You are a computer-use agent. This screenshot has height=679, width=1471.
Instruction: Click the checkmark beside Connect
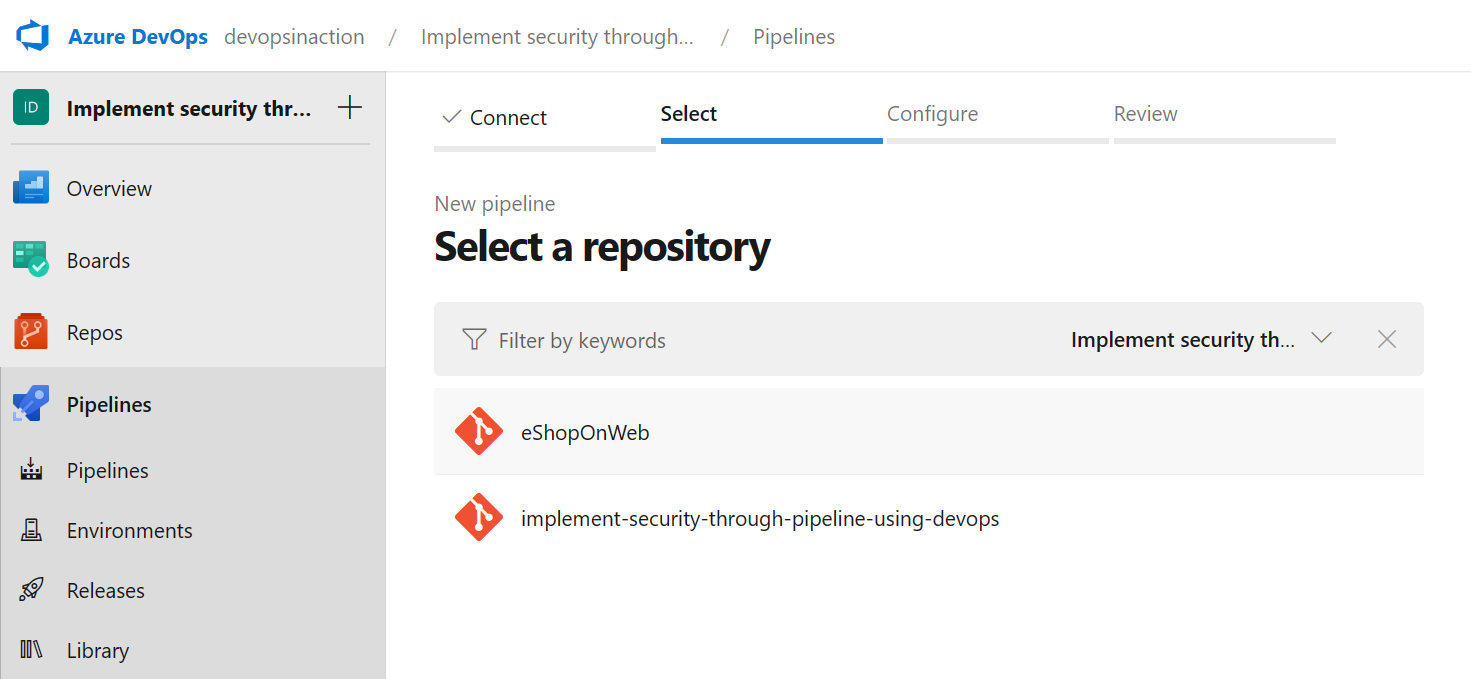point(451,117)
